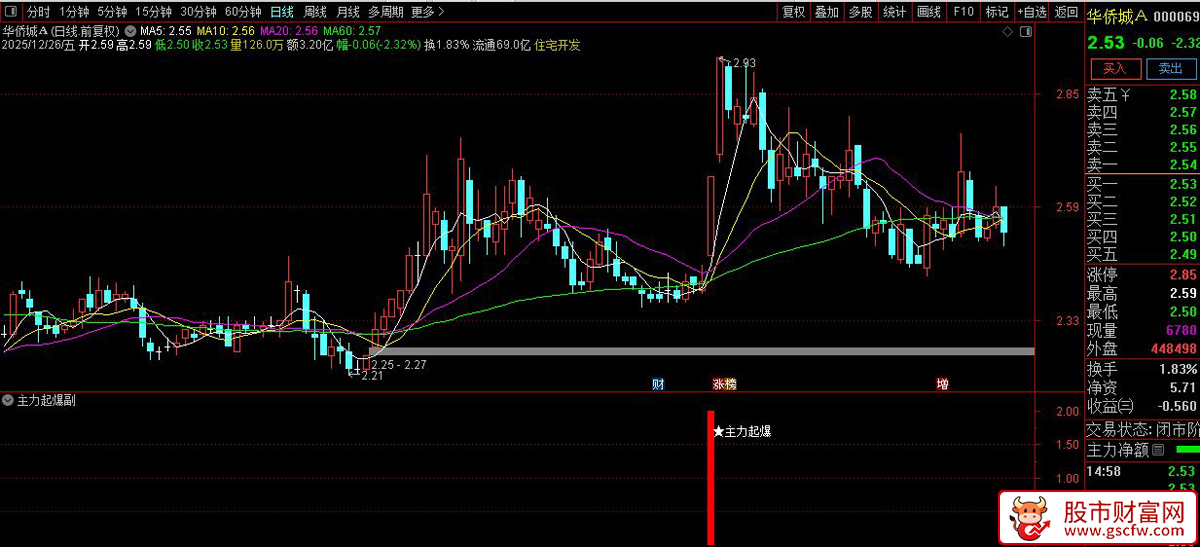
Task: Click the 卖三 price 2.56 row
Action: click(1142, 130)
